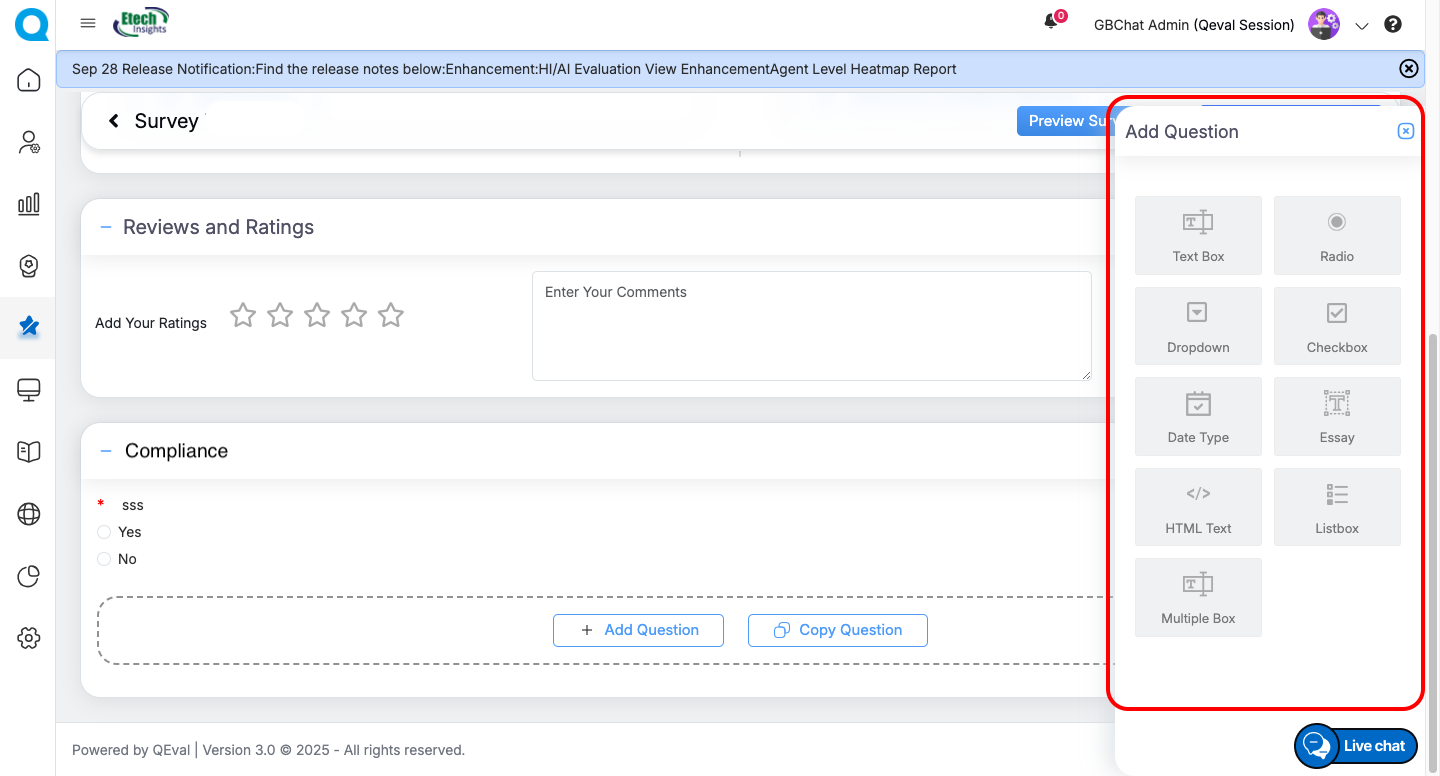
Task: Add an Essay question type
Action: tap(1337, 416)
